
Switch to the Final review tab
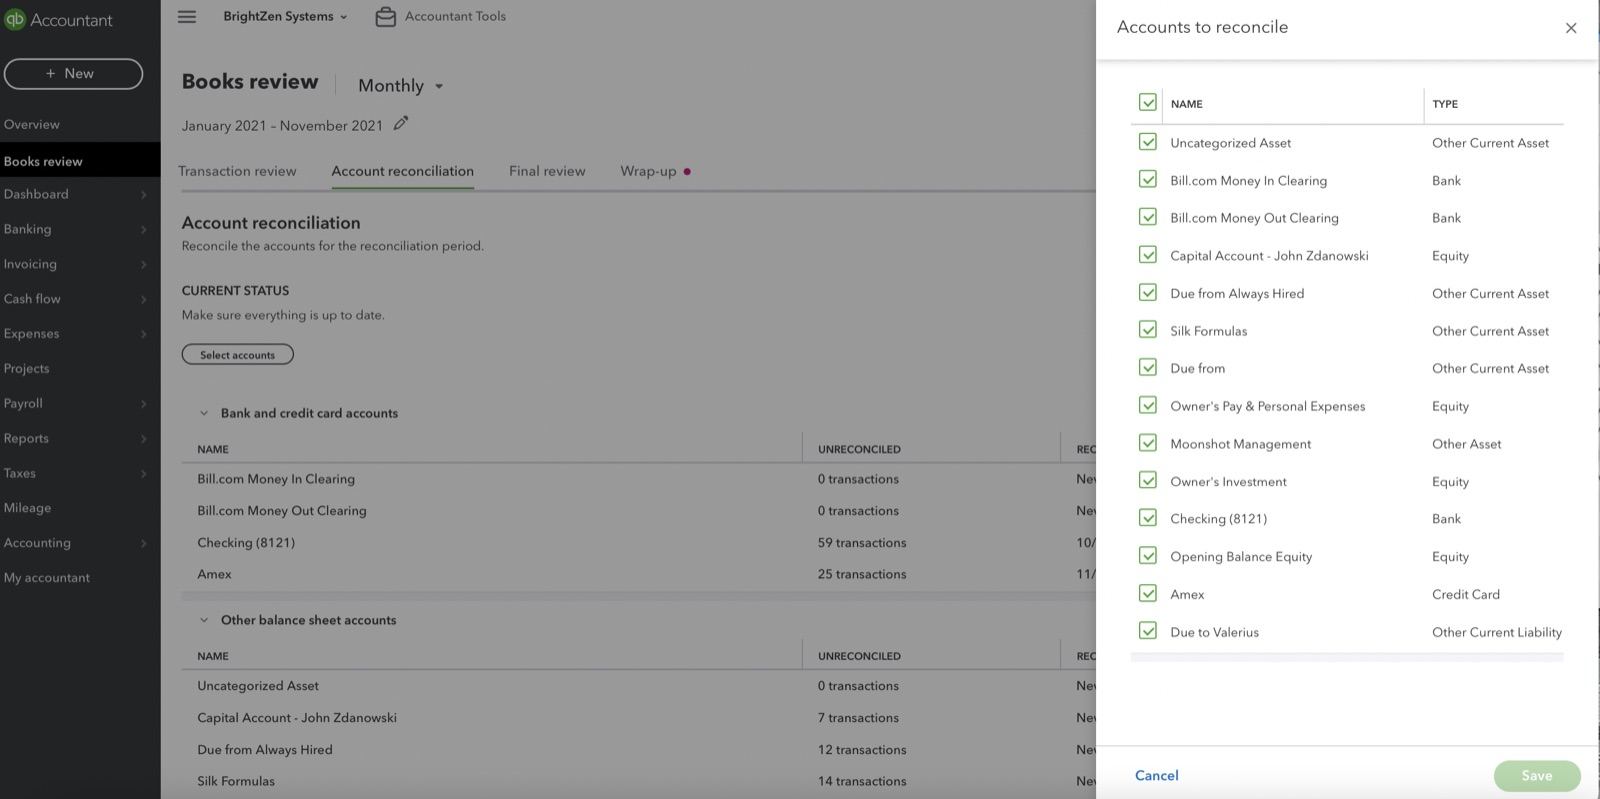(x=547, y=171)
